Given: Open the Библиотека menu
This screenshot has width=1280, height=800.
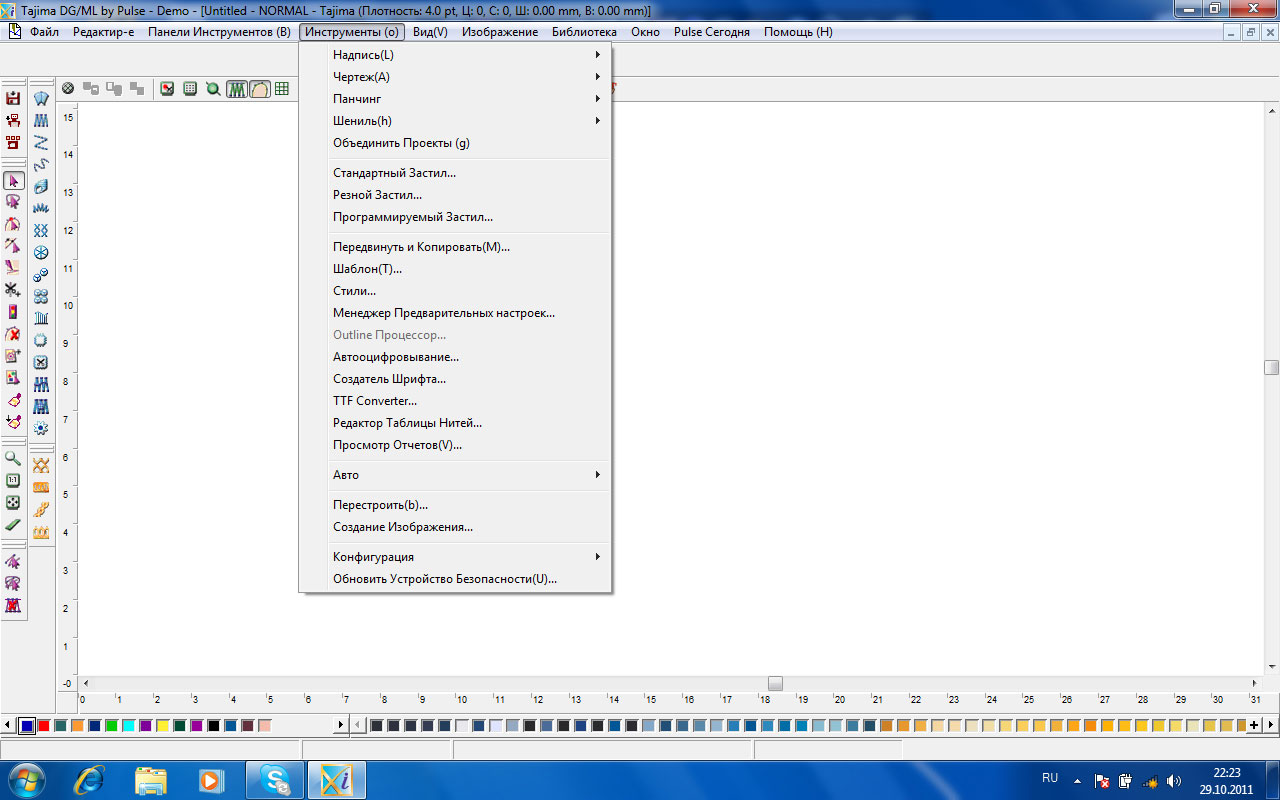Looking at the screenshot, I should tap(584, 32).
